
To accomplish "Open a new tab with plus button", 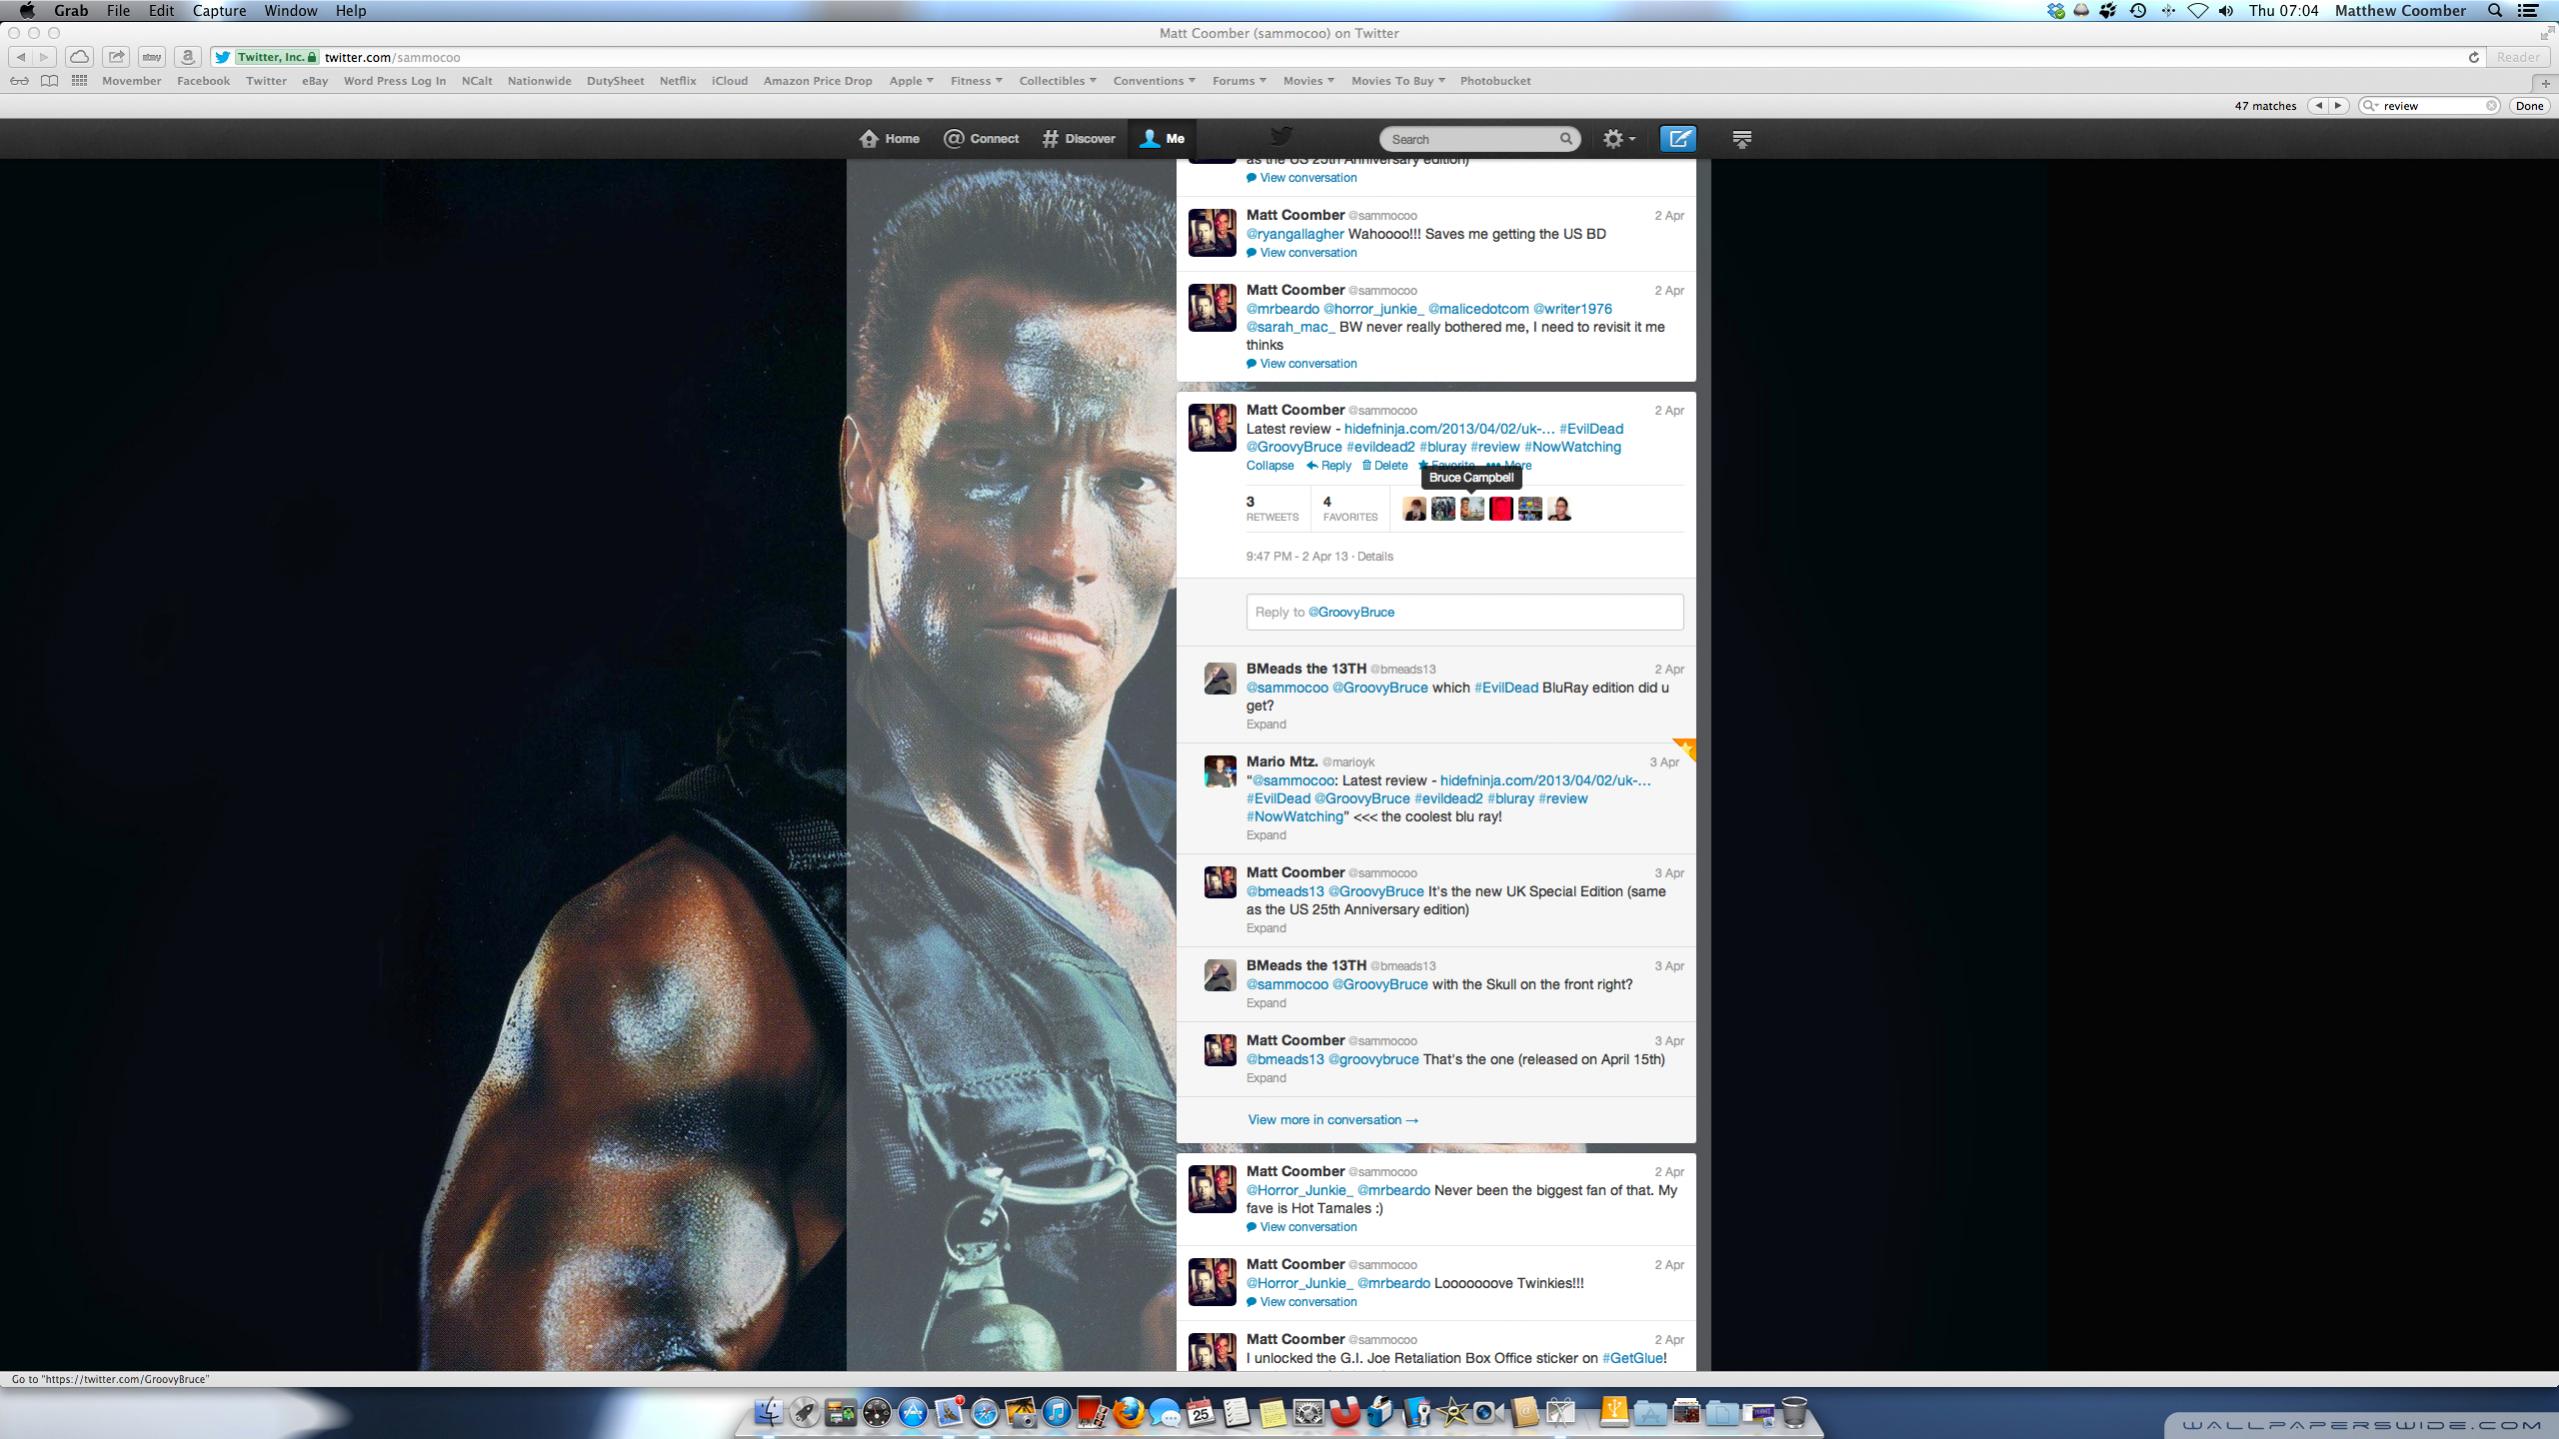I will pyautogui.click(x=2546, y=83).
